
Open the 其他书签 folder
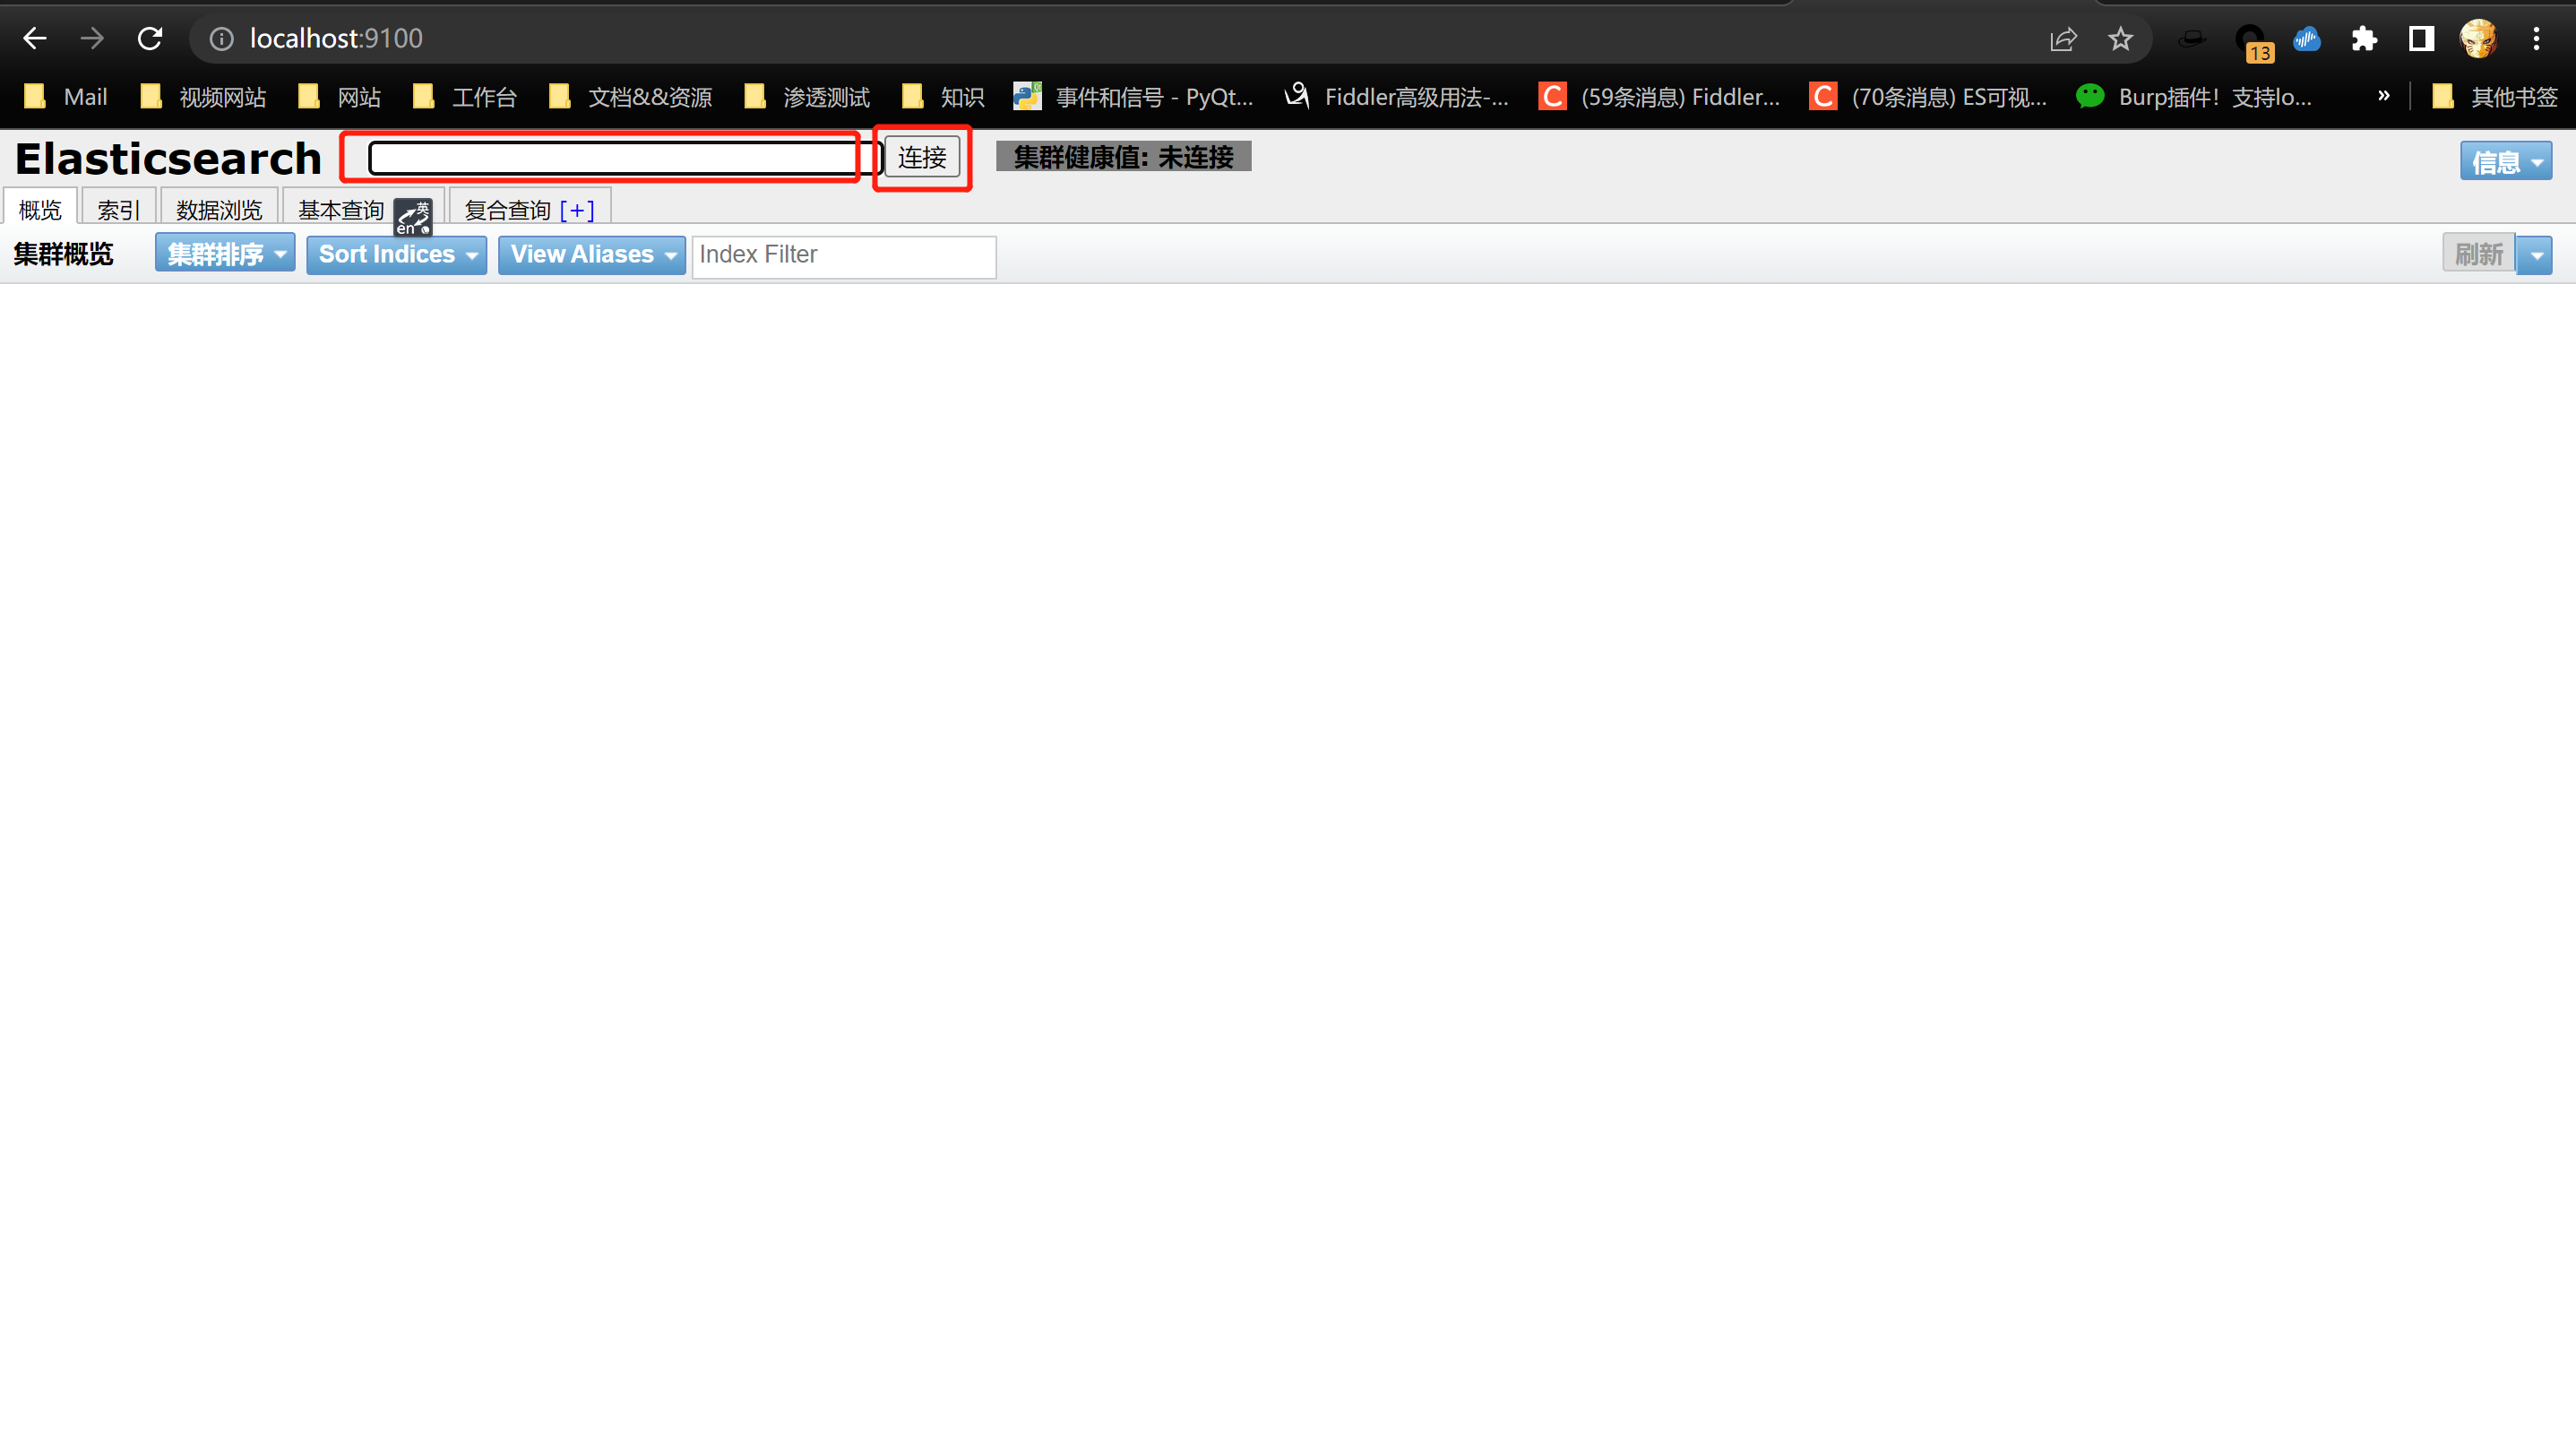(2495, 96)
